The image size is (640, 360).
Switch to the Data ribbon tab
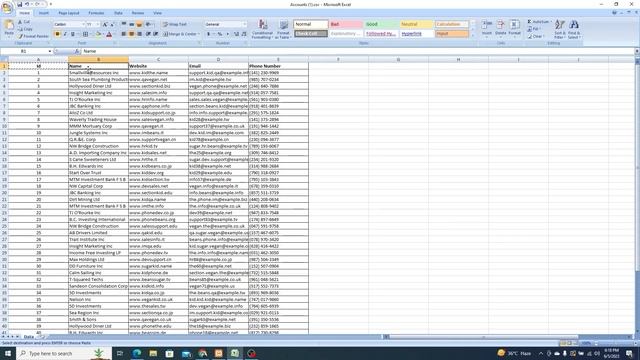point(118,13)
